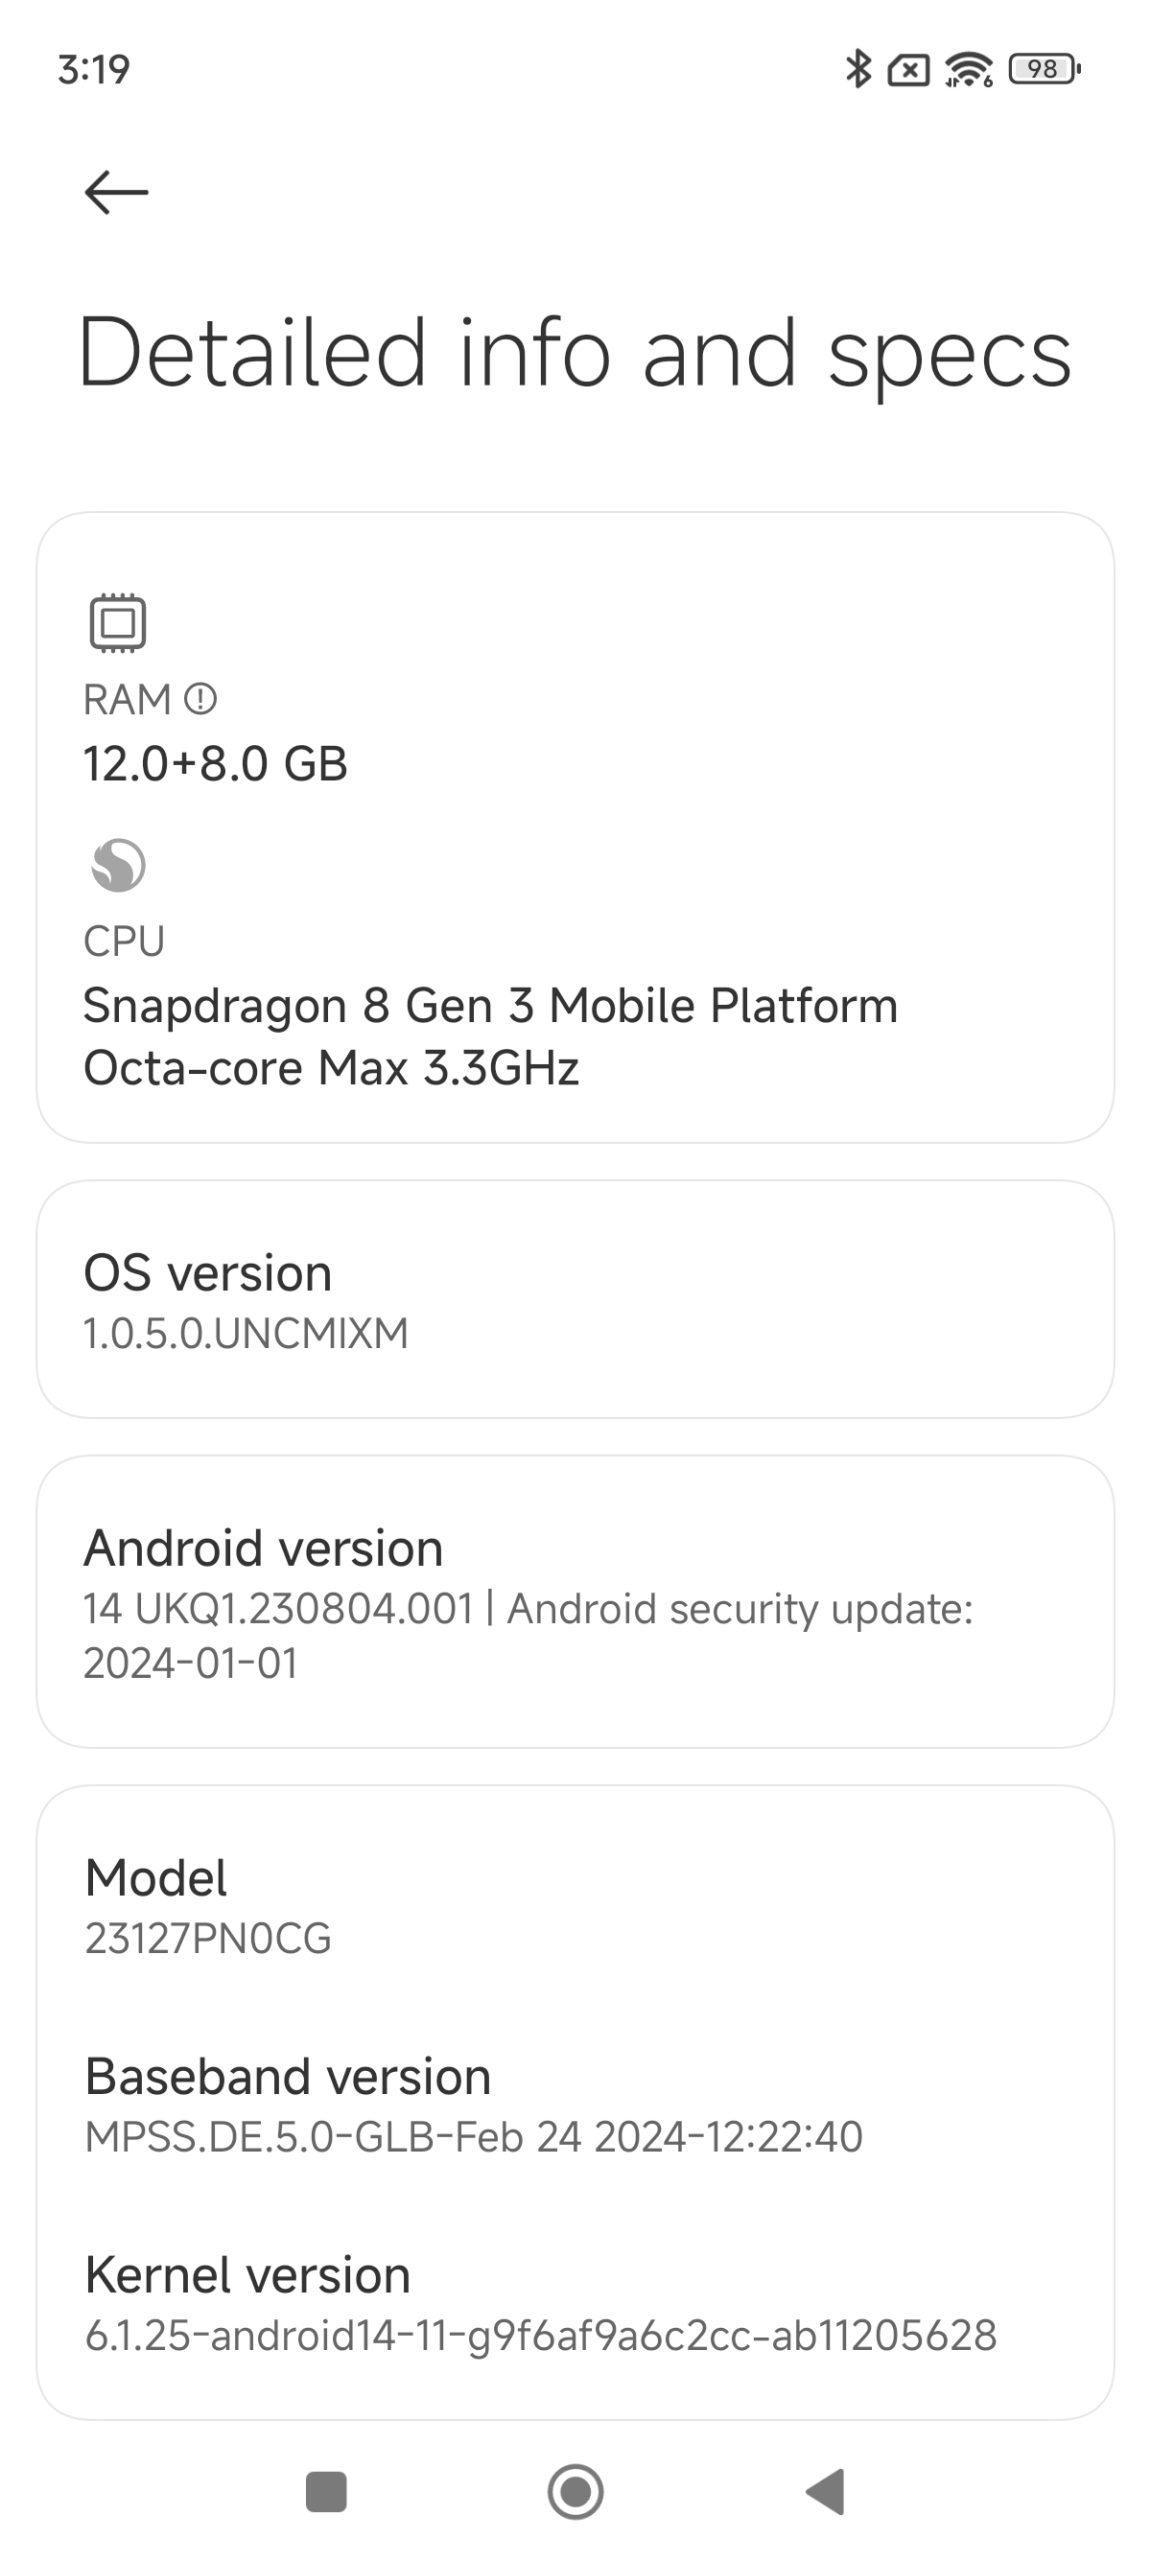Tap the no-SIM status icon
The height and width of the screenshot is (2560, 1151).
[x=908, y=70]
